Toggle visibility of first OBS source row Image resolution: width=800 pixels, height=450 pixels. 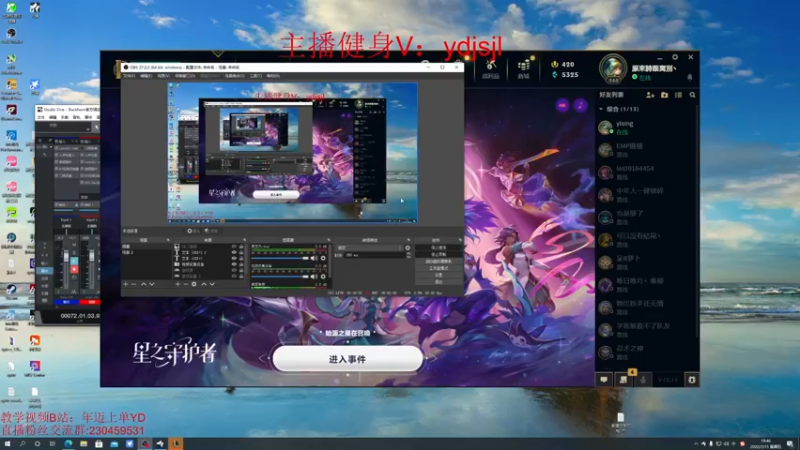[234, 246]
